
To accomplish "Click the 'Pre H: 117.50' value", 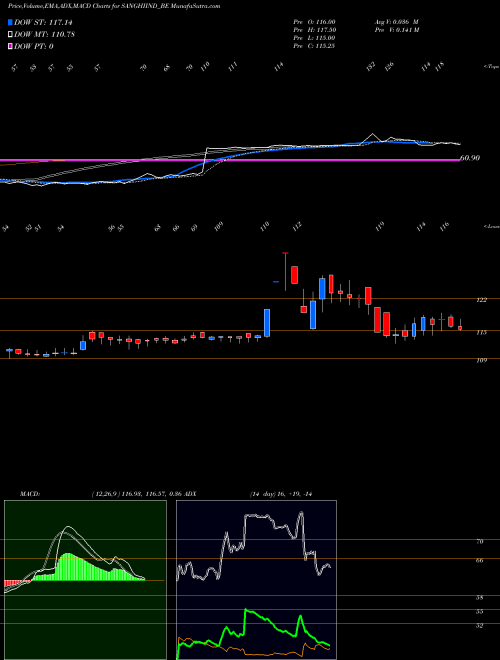I will [x=314, y=30].
